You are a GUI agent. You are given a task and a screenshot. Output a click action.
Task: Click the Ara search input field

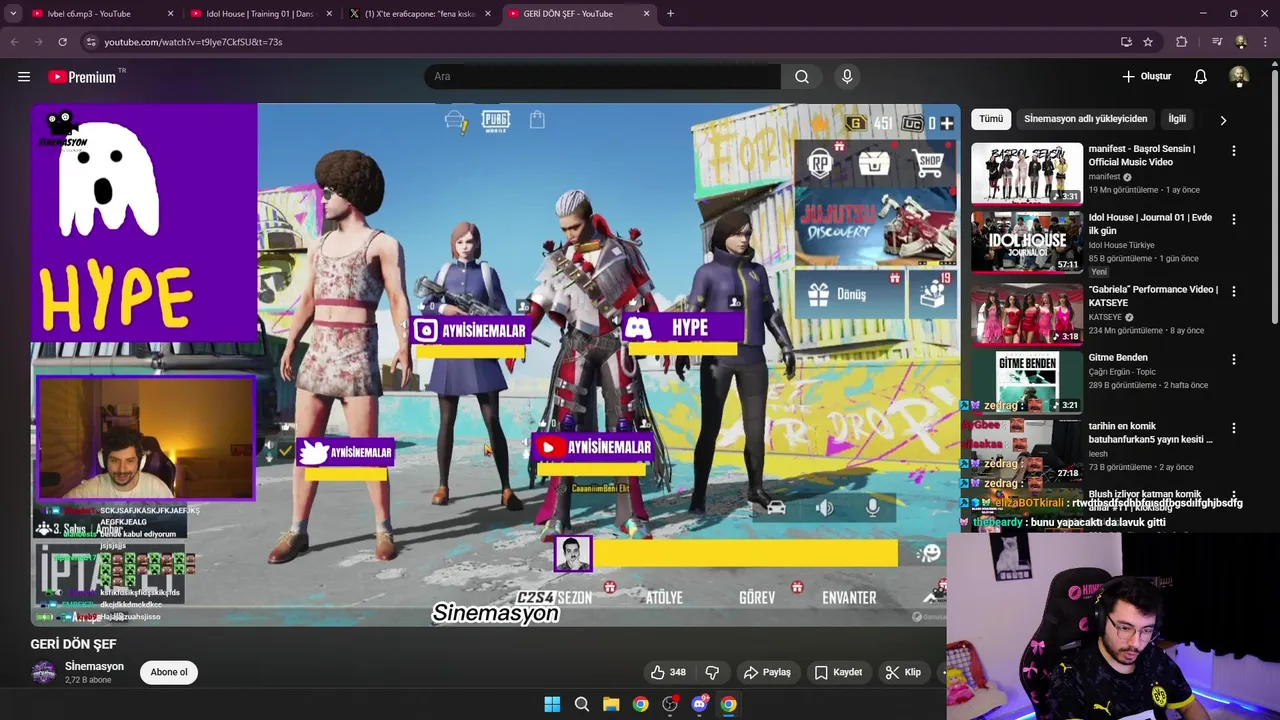coord(603,76)
